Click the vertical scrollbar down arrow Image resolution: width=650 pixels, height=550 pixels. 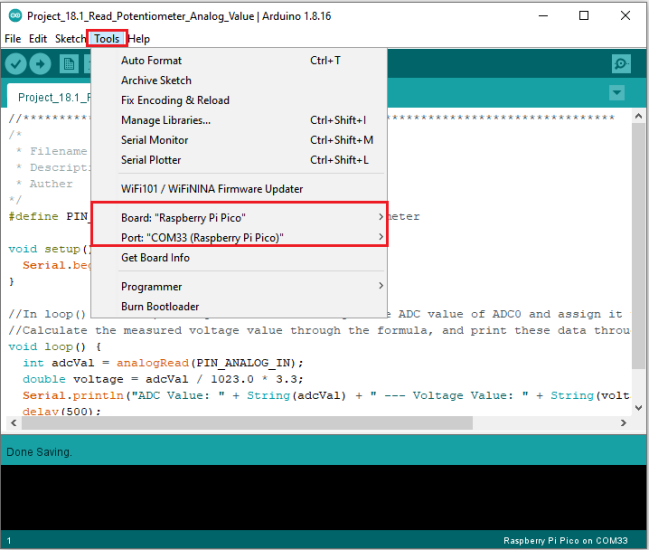(638, 408)
